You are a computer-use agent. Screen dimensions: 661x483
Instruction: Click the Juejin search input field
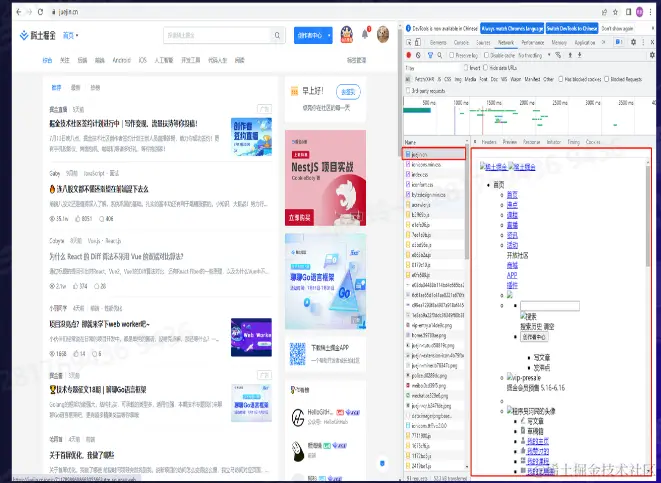click(217, 35)
